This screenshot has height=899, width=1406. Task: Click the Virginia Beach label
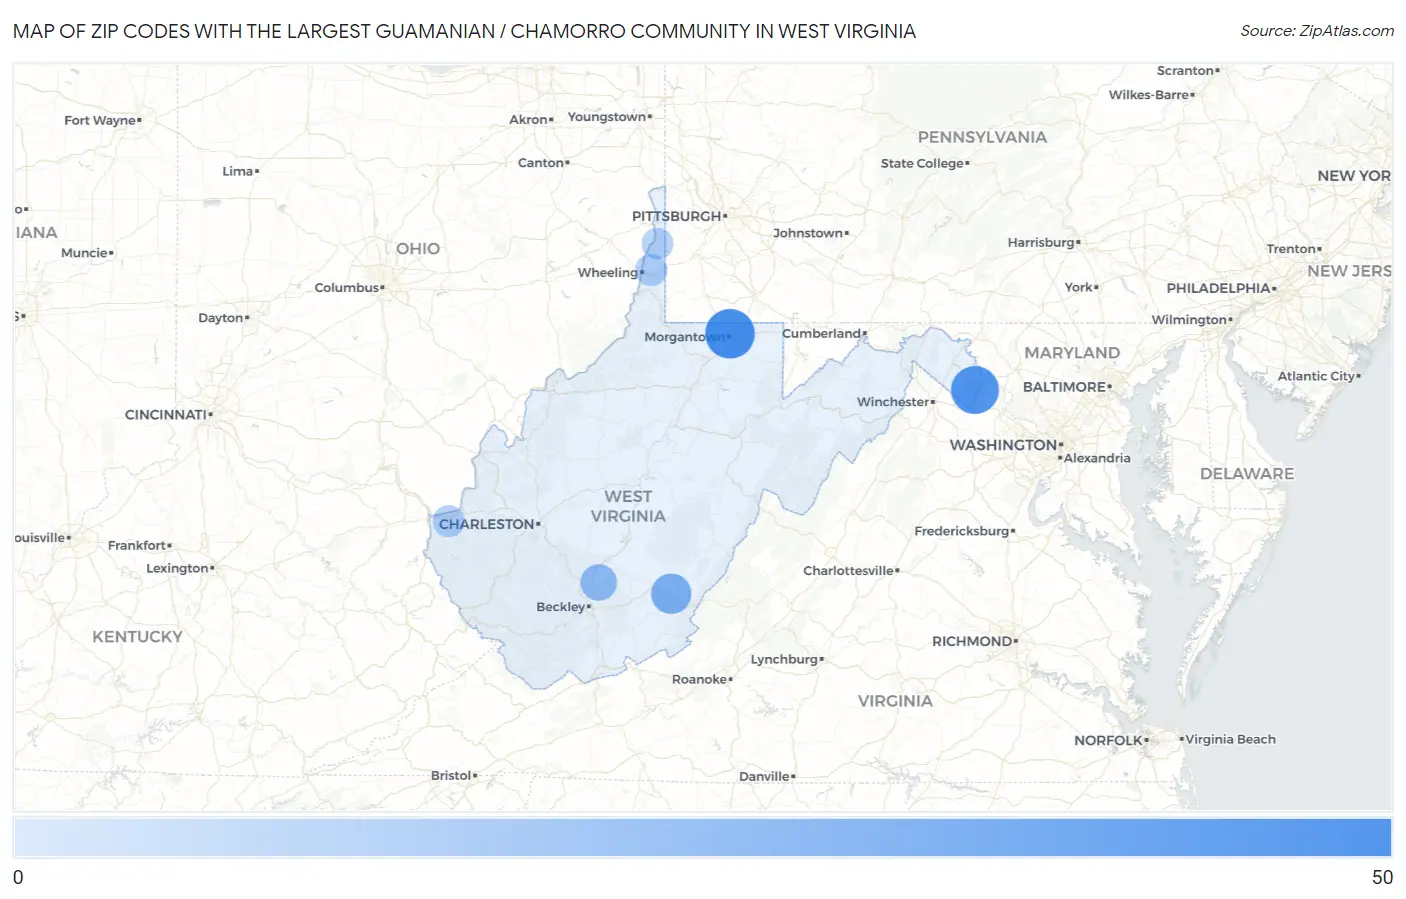click(x=1230, y=740)
